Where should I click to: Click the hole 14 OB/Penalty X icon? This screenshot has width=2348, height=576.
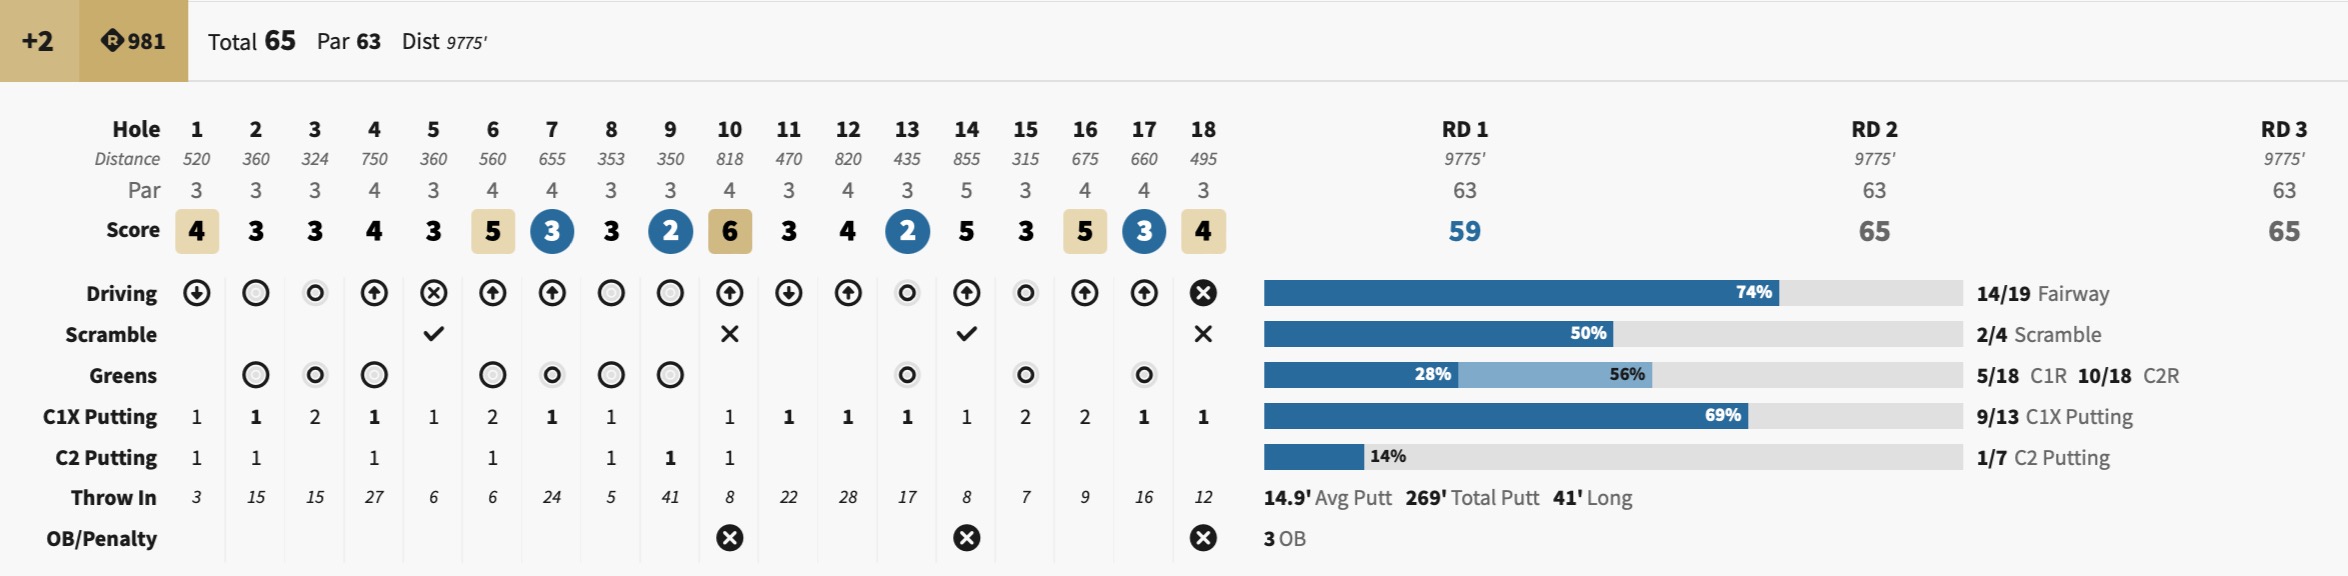(x=966, y=538)
